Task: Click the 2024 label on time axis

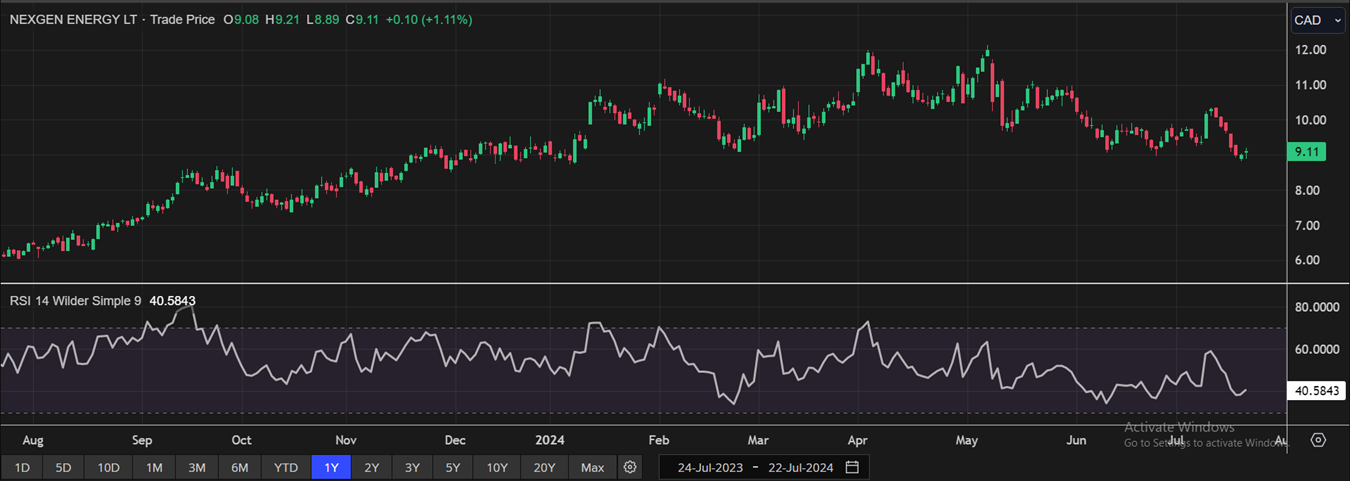Action: [x=550, y=440]
